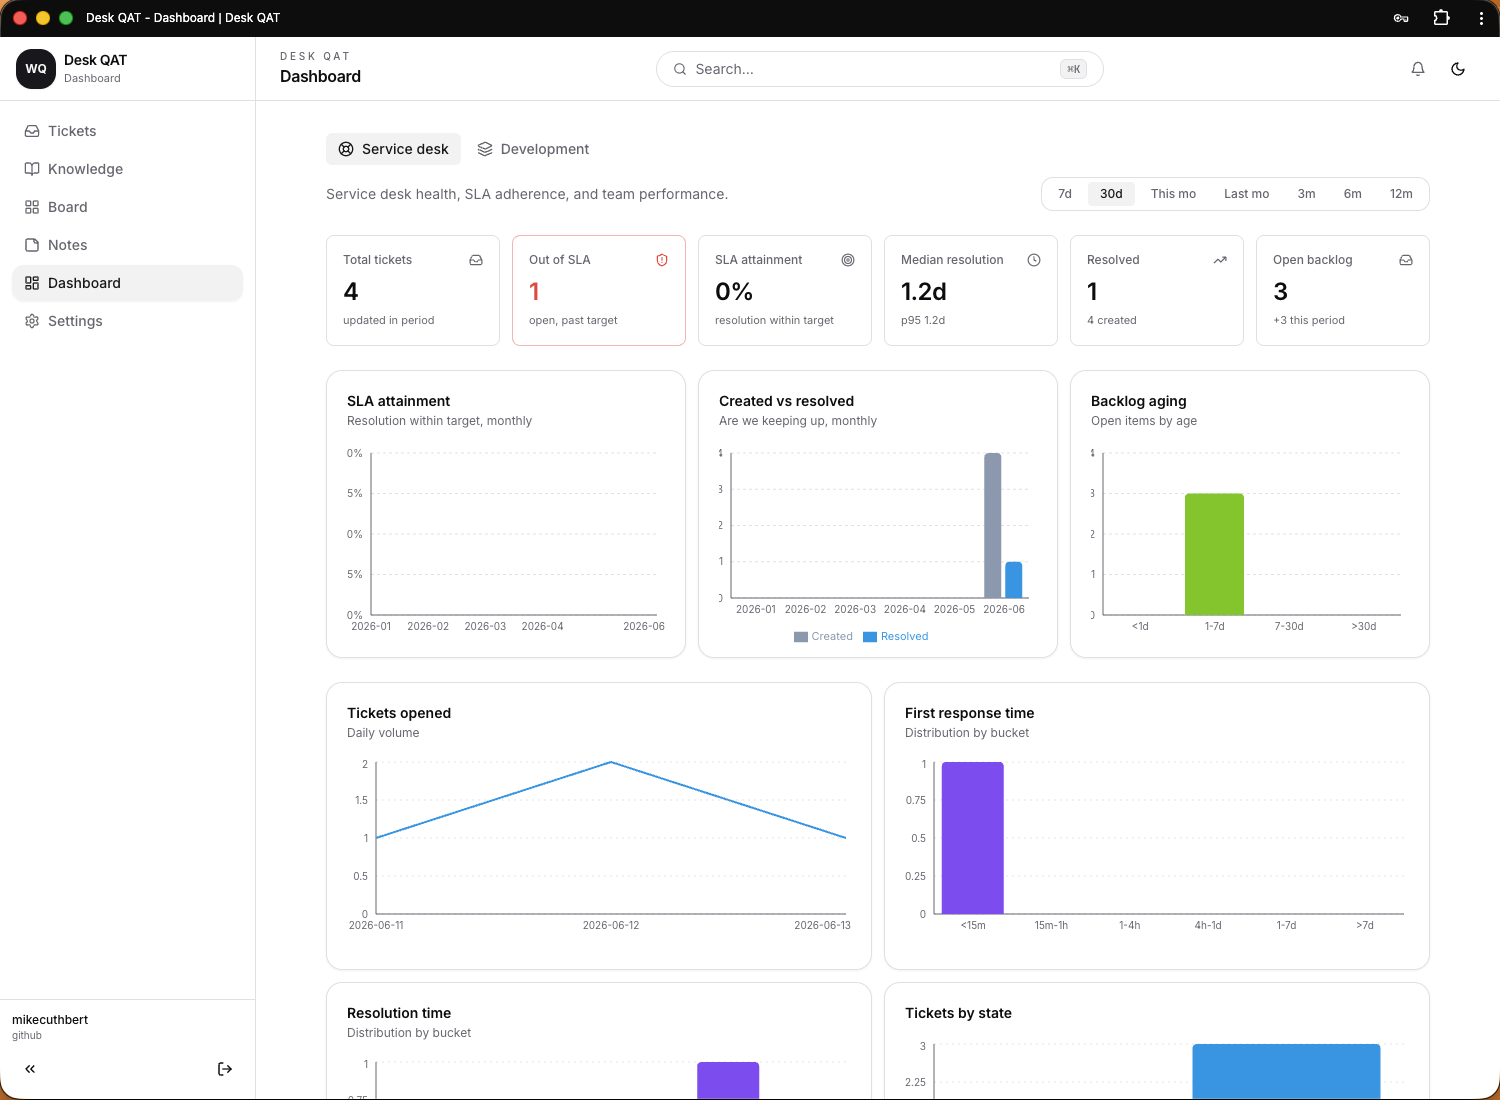
Task: Click the Total tickets inbox icon
Action: click(x=476, y=260)
